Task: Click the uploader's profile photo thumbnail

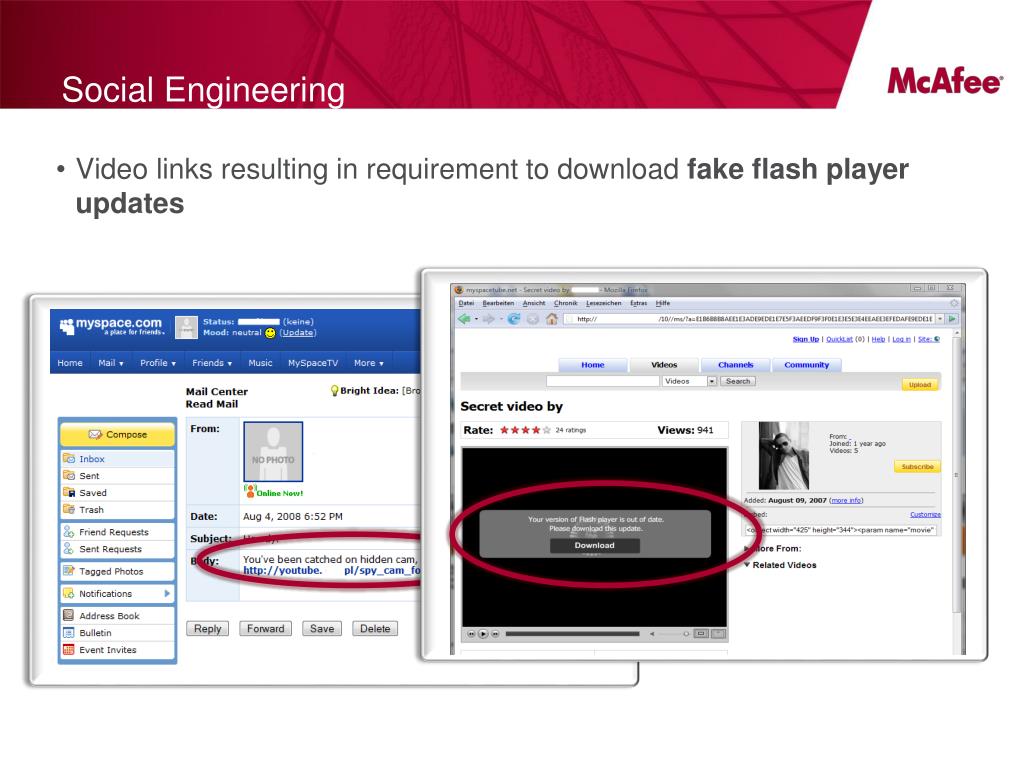Action: (x=784, y=455)
